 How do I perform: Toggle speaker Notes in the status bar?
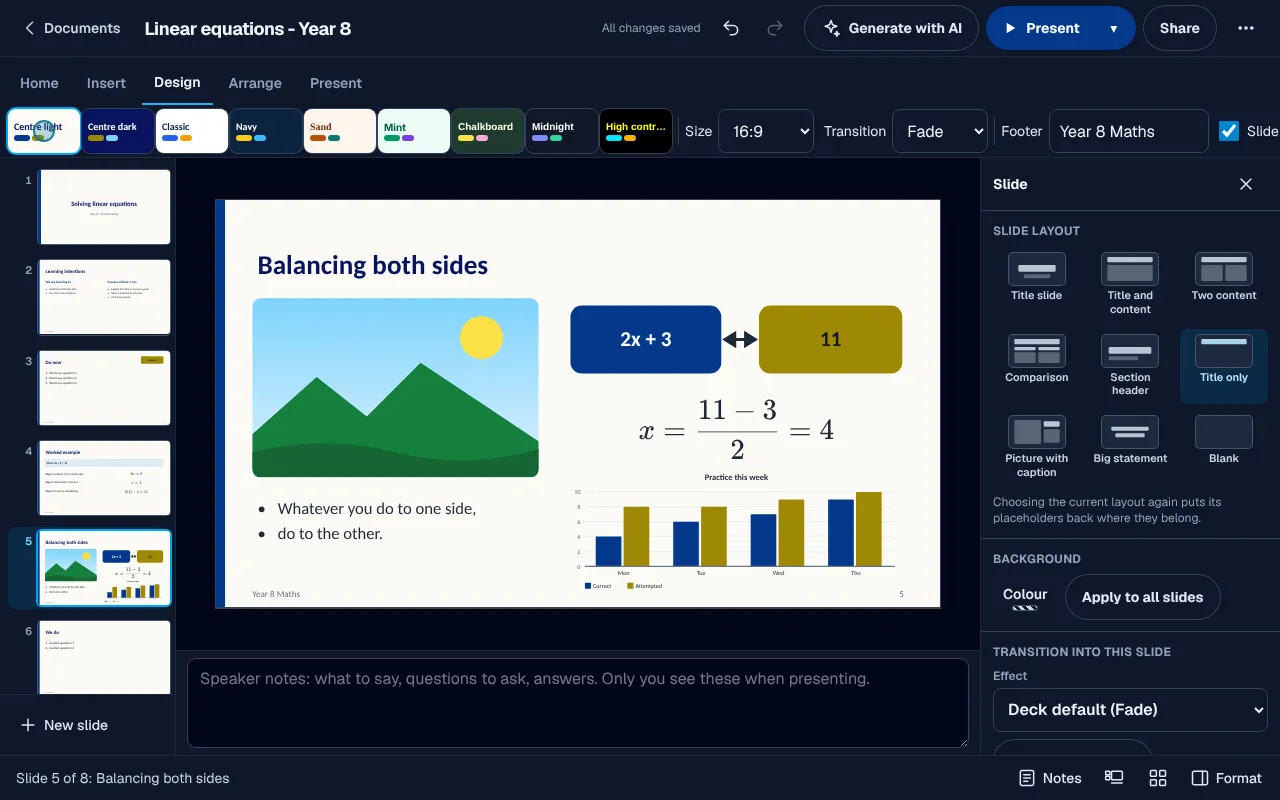click(x=1050, y=778)
